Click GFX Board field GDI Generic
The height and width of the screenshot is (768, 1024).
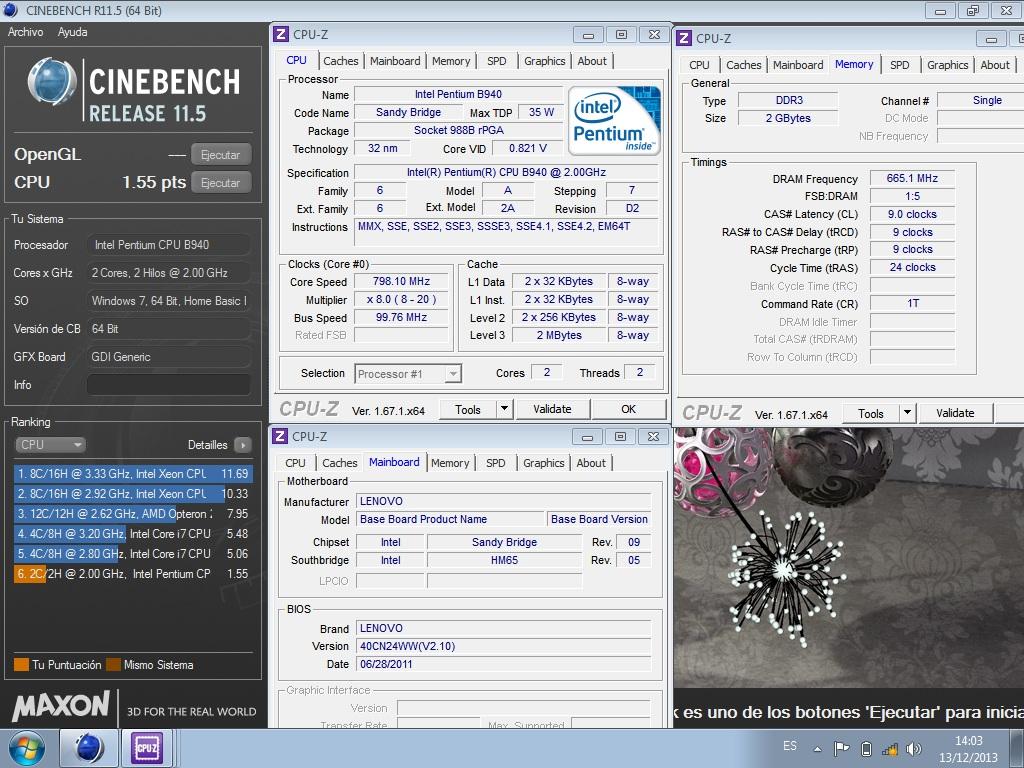coord(168,357)
